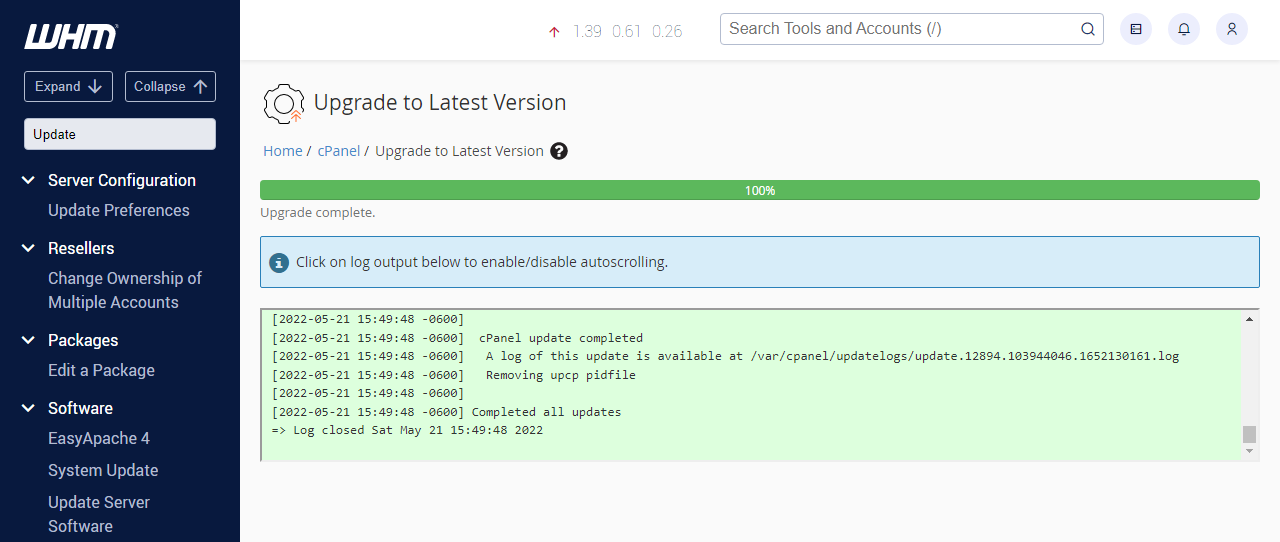Open the user account icon
The image size is (1280, 542).
click(x=1232, y=29)
